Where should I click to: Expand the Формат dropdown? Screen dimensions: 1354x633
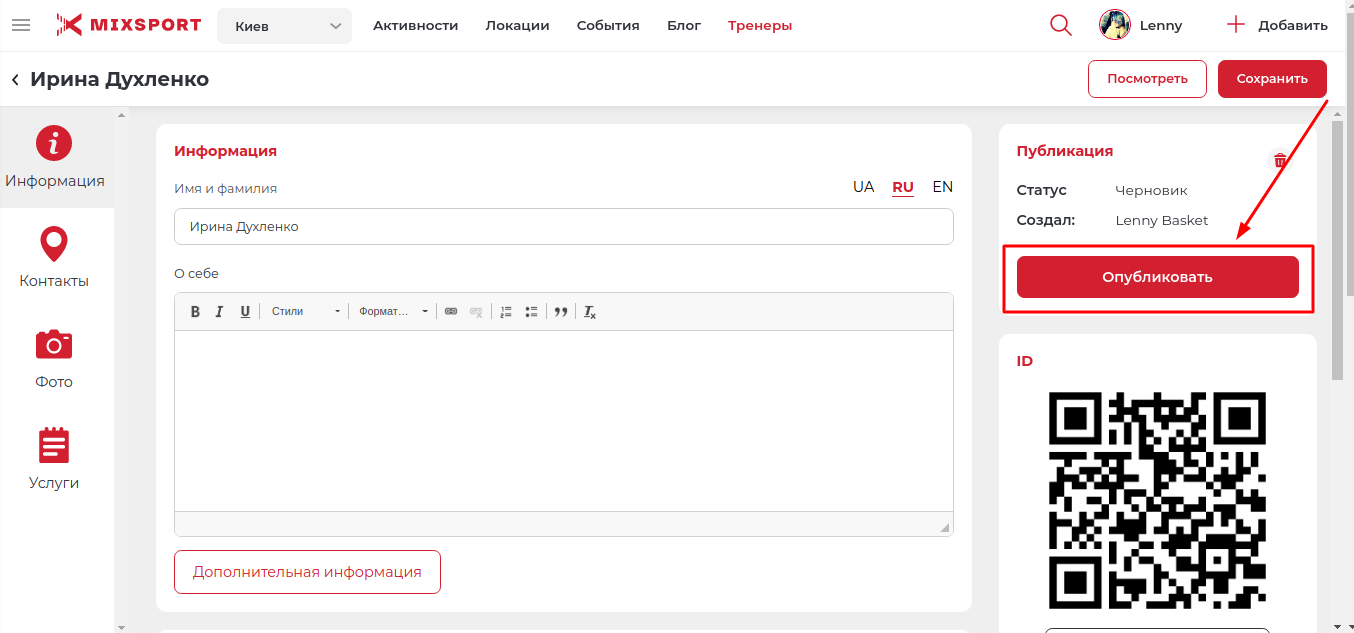[x=393, y=312]
